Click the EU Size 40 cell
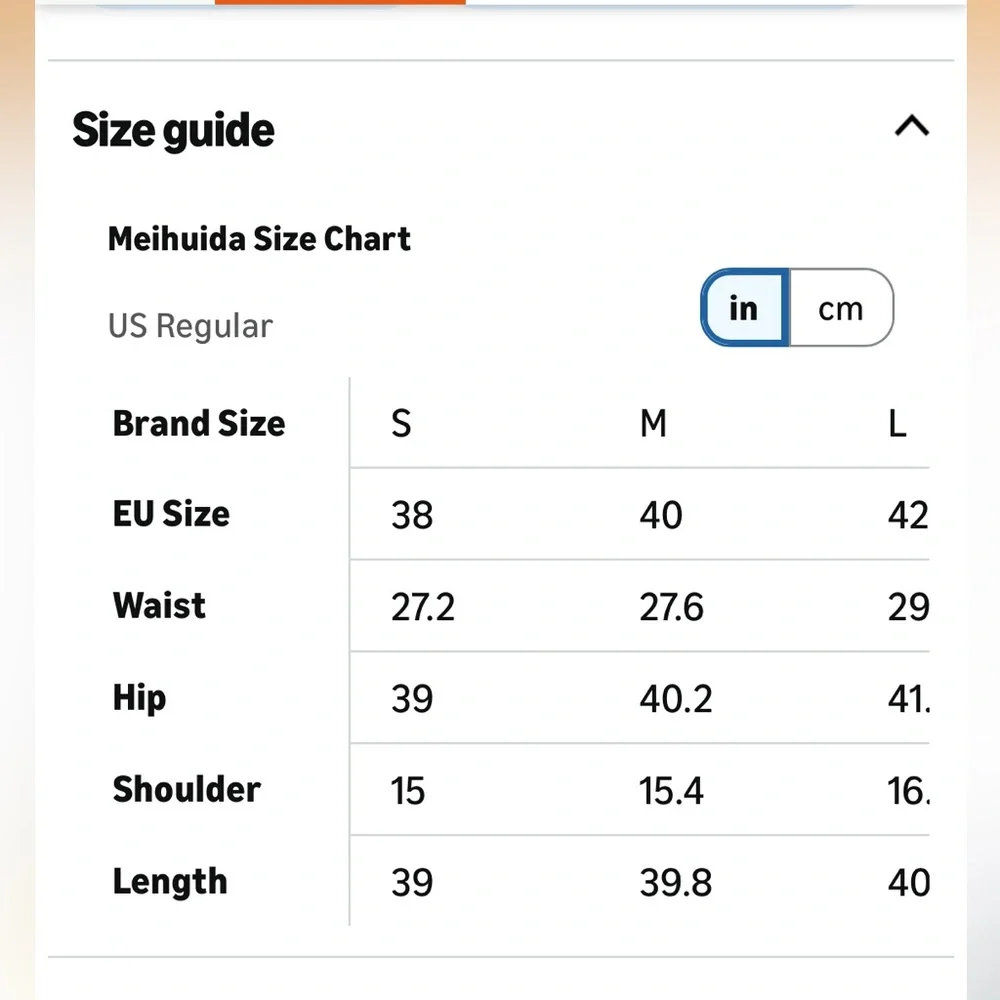The width and height of the screenshot is (1000, 1000). pyautogui.click(x=661, y=515)
